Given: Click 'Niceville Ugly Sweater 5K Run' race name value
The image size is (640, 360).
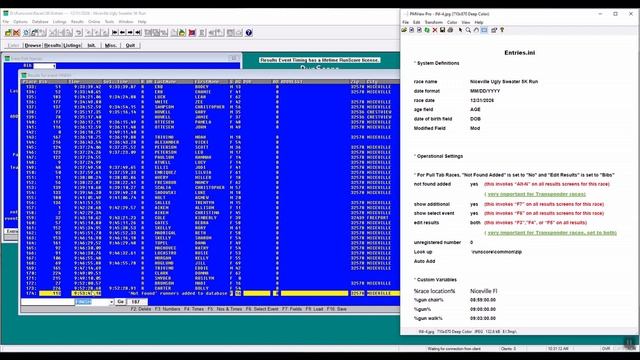Looking at the screenshot, I should click(504, 82).
